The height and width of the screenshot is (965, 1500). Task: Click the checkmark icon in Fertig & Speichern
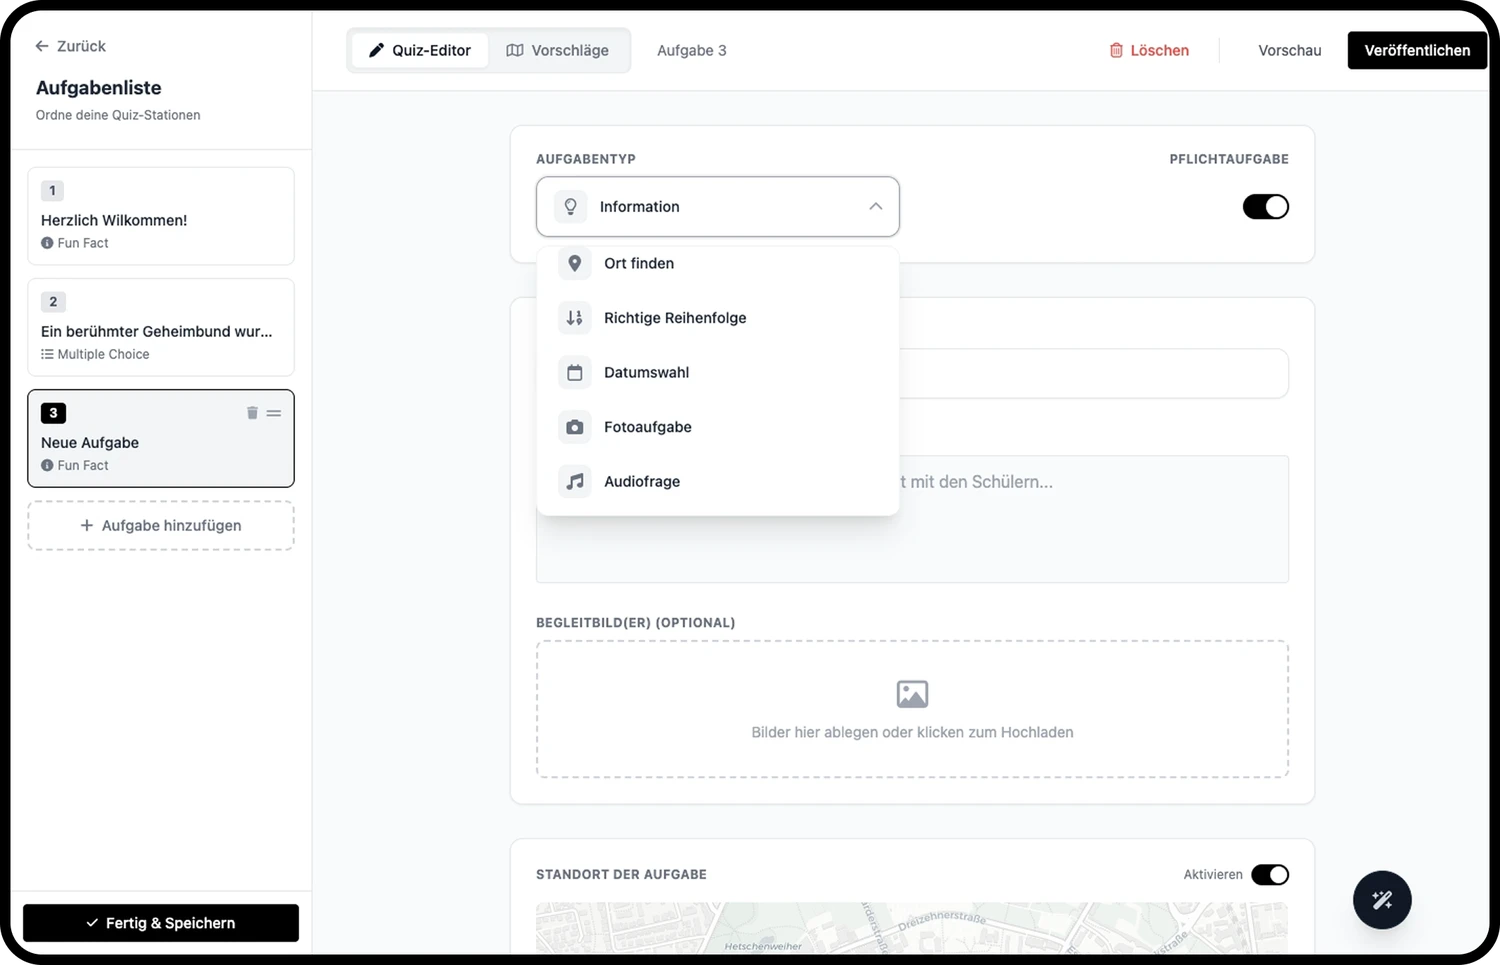tap(92, 923)
